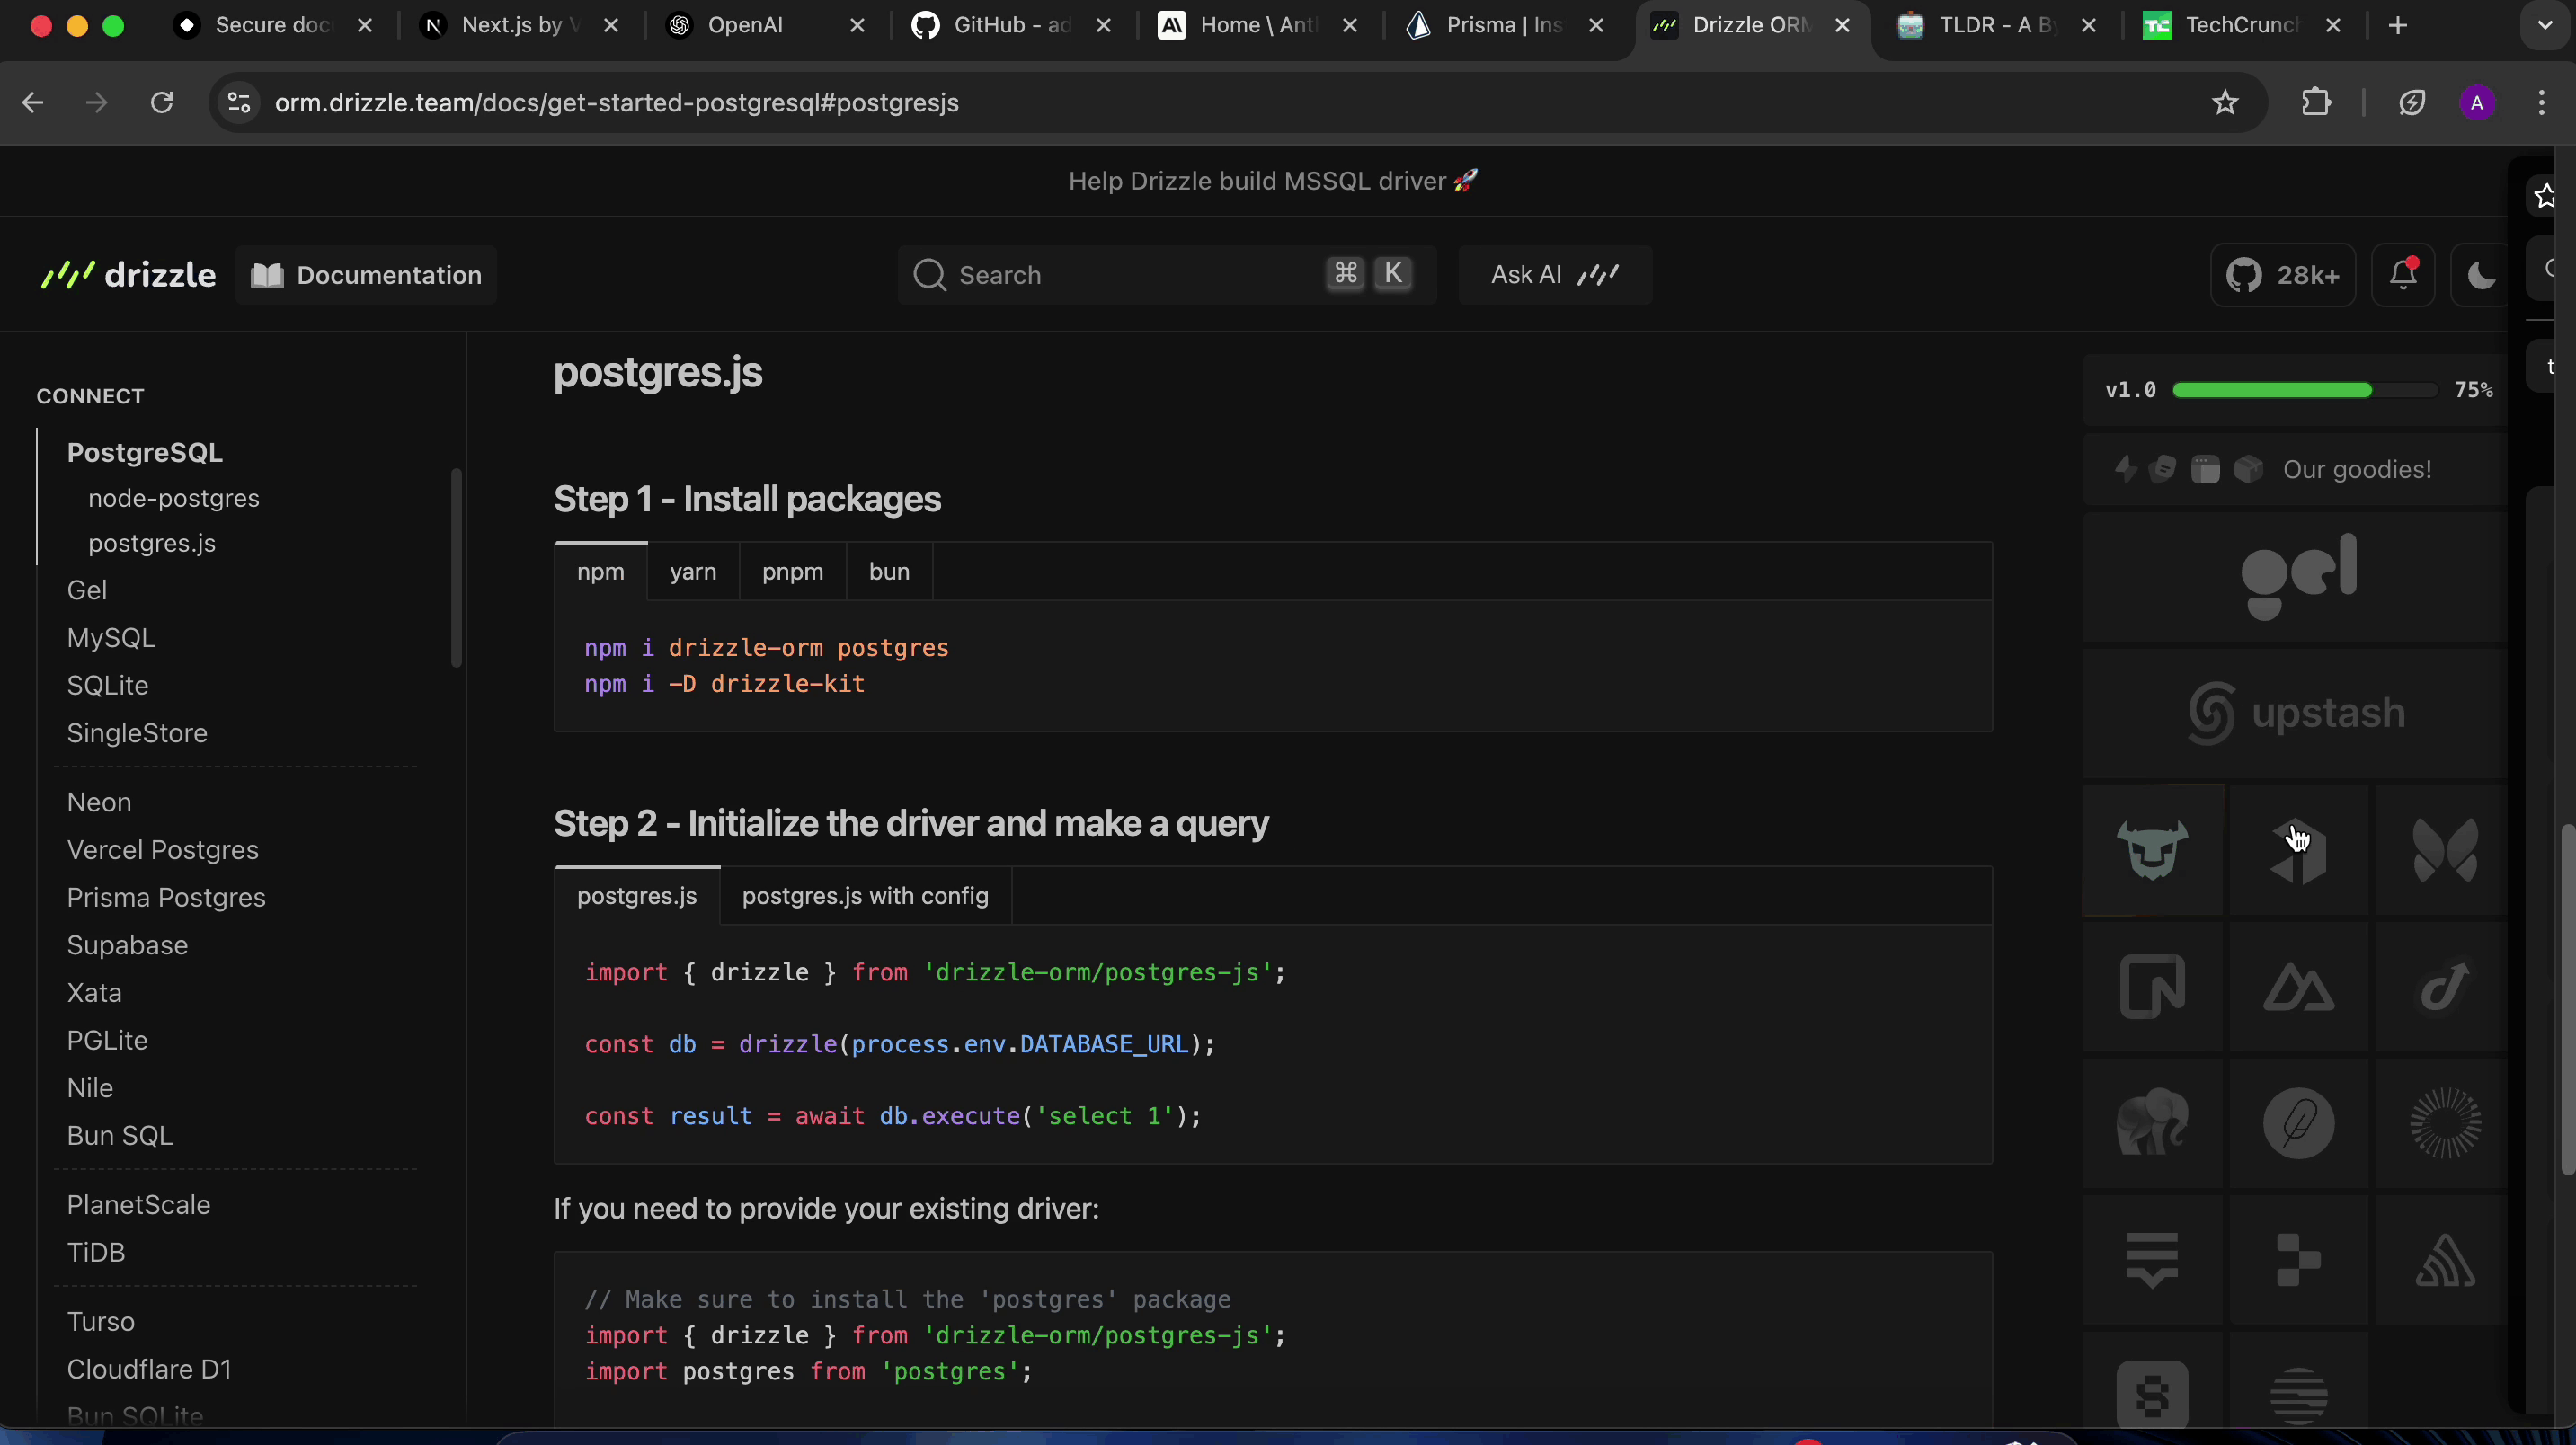Open the Chrome three-dot menu

click(2541, 103)
